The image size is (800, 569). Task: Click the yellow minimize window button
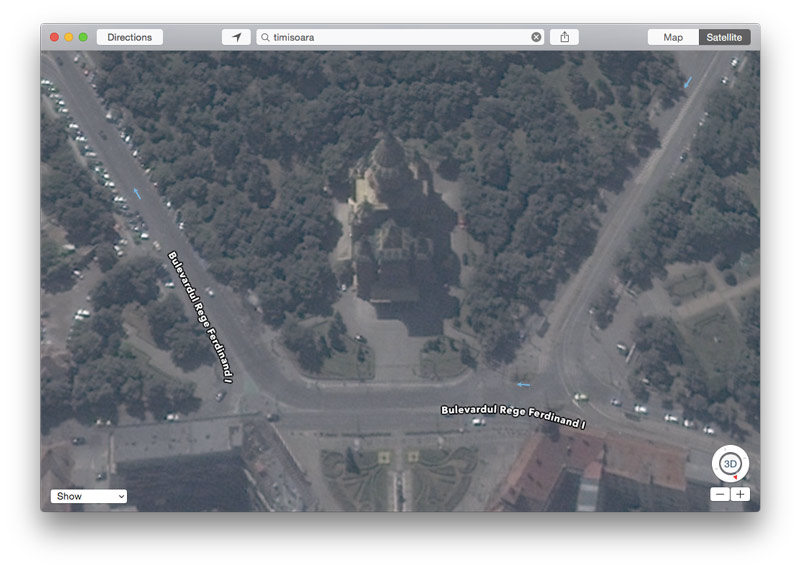69,37
